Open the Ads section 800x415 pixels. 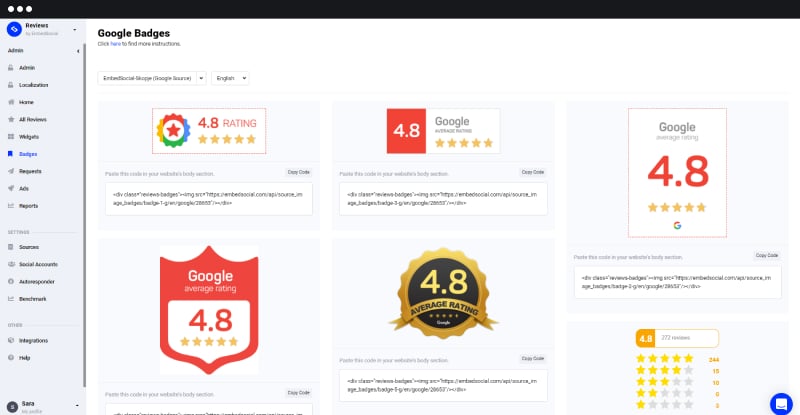(x=24, y=189)
